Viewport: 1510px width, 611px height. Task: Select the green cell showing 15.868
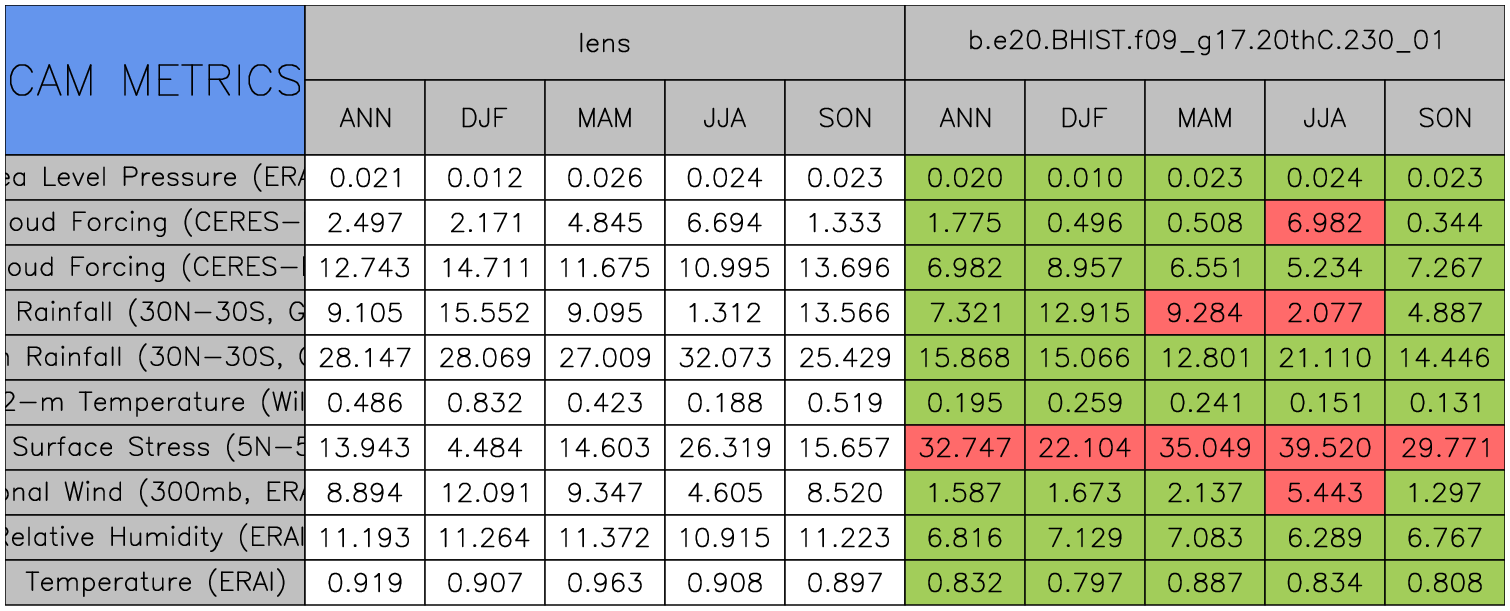click(x=965, y=358)
